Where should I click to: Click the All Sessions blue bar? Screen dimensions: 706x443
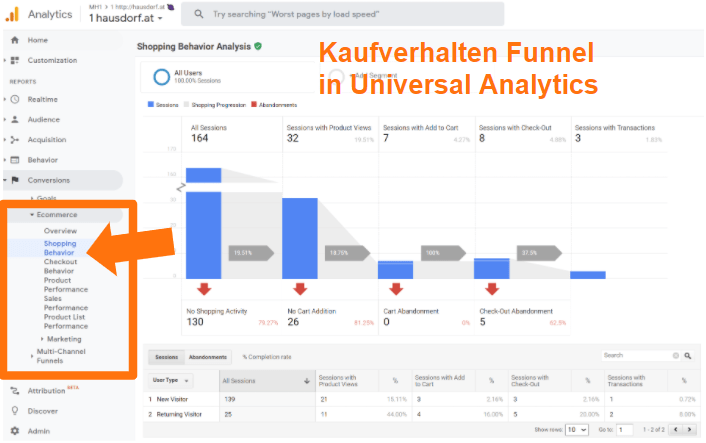coord(204,224)
